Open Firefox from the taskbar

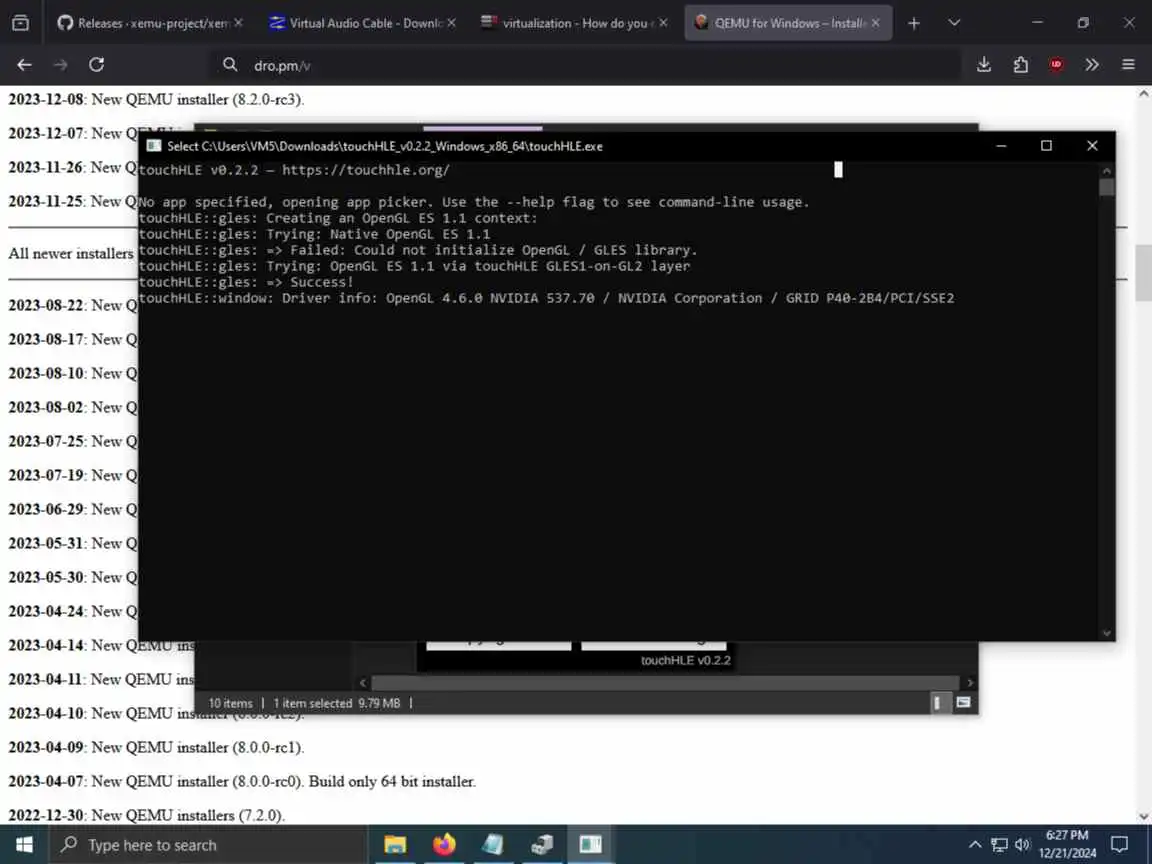[444, 844]
